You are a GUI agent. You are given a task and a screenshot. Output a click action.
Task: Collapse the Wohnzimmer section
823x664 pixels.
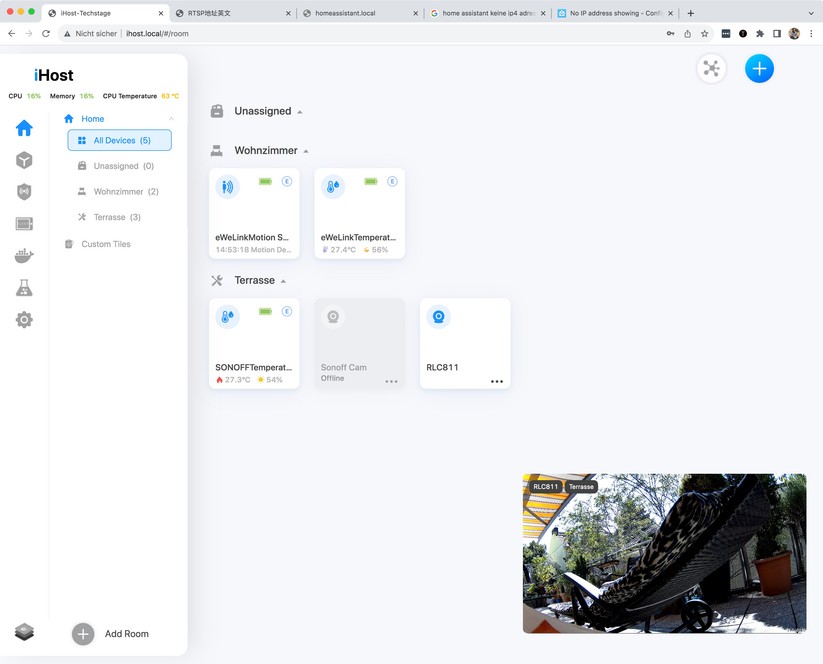[305, 151]
